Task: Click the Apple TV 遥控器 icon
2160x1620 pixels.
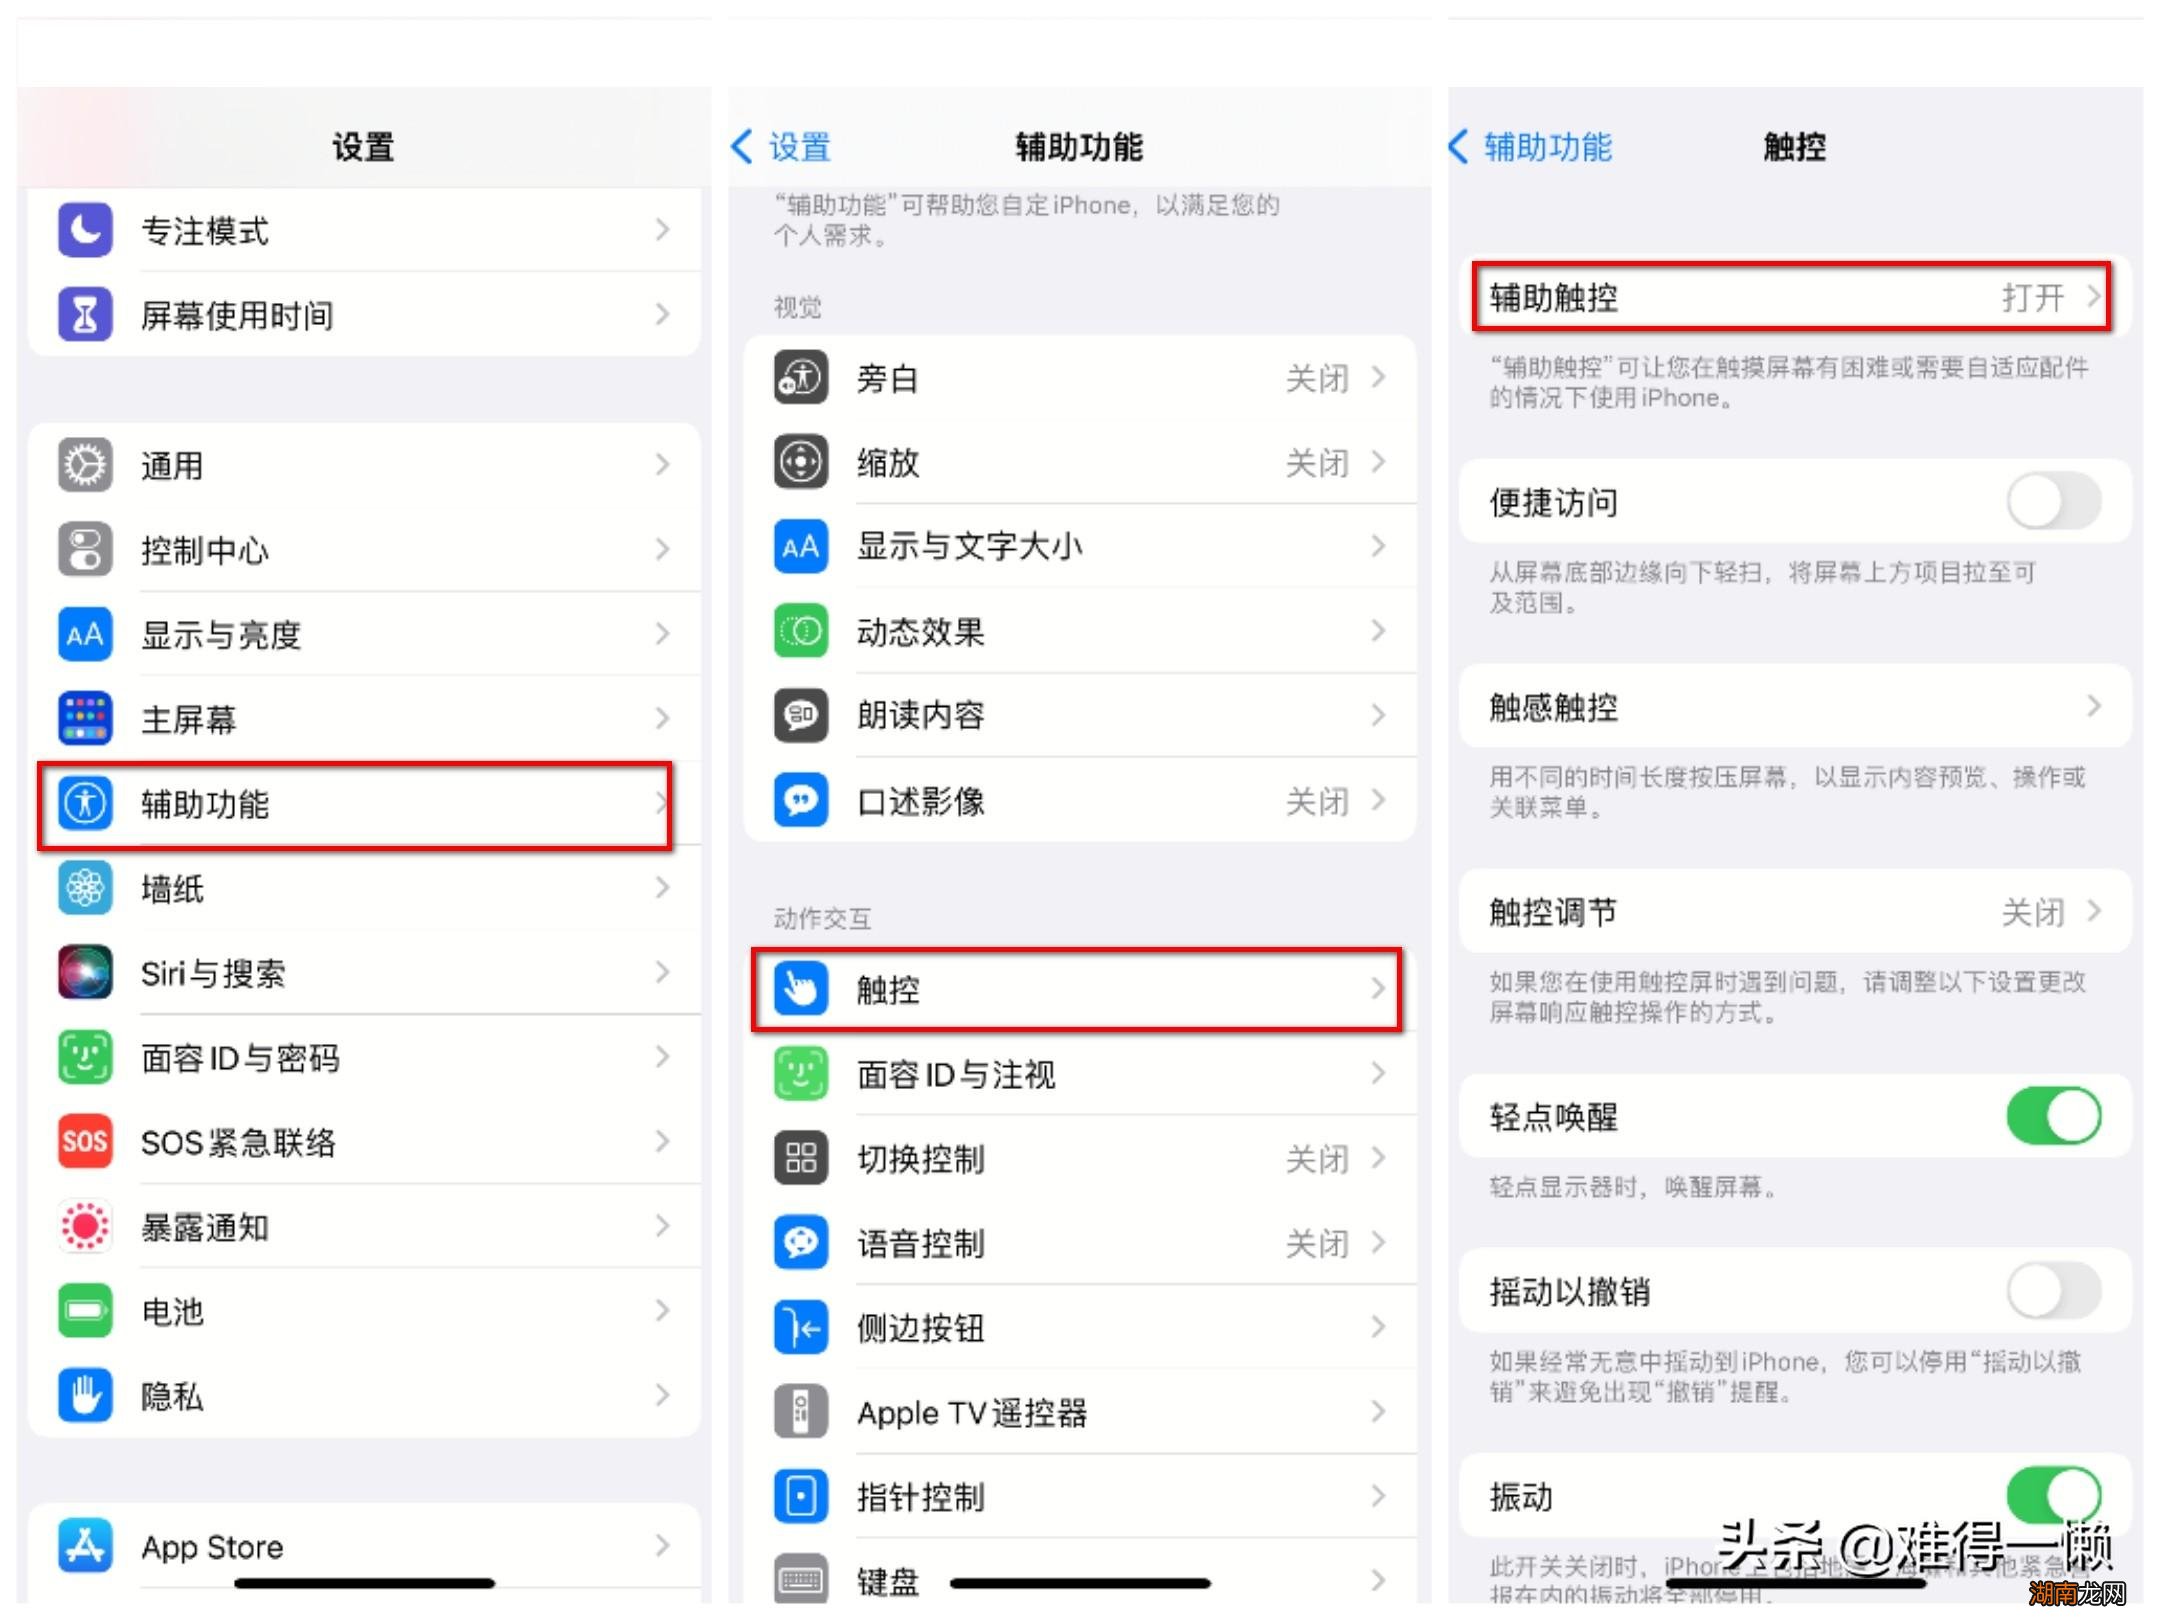Action: [x=800, y=1412]
